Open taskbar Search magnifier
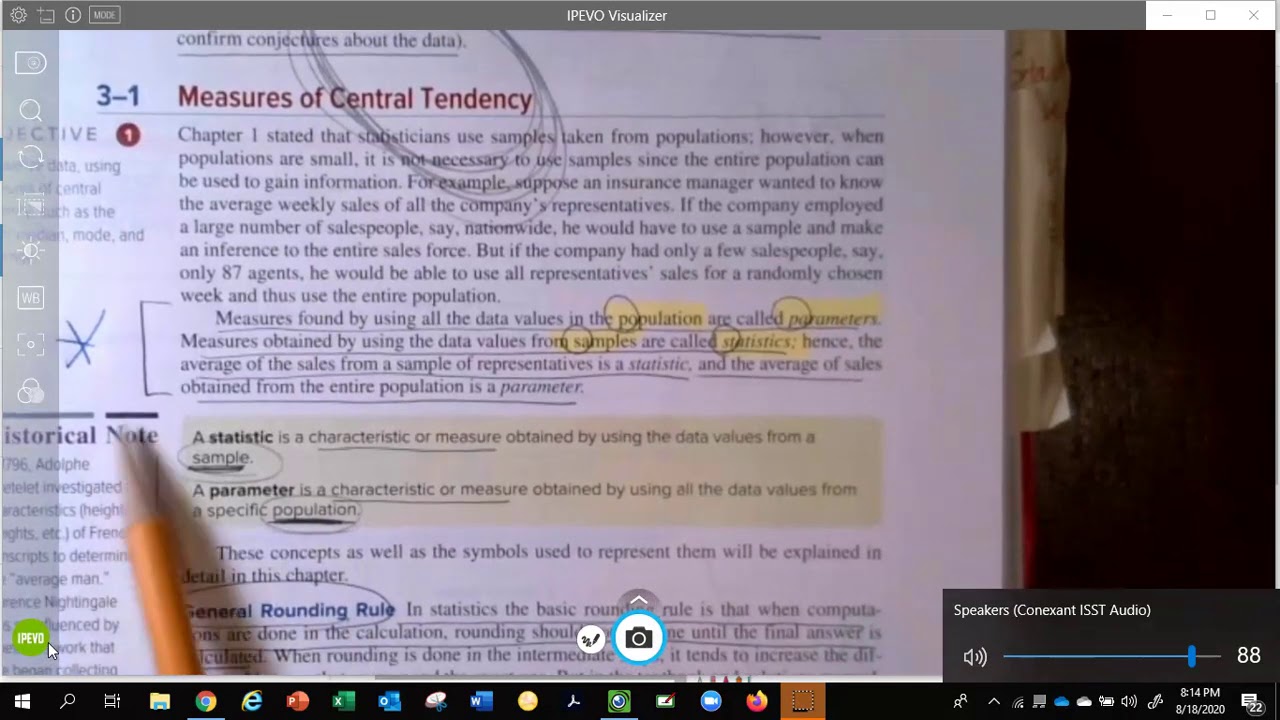The image size is (1280, 720). tap(67, 702)
